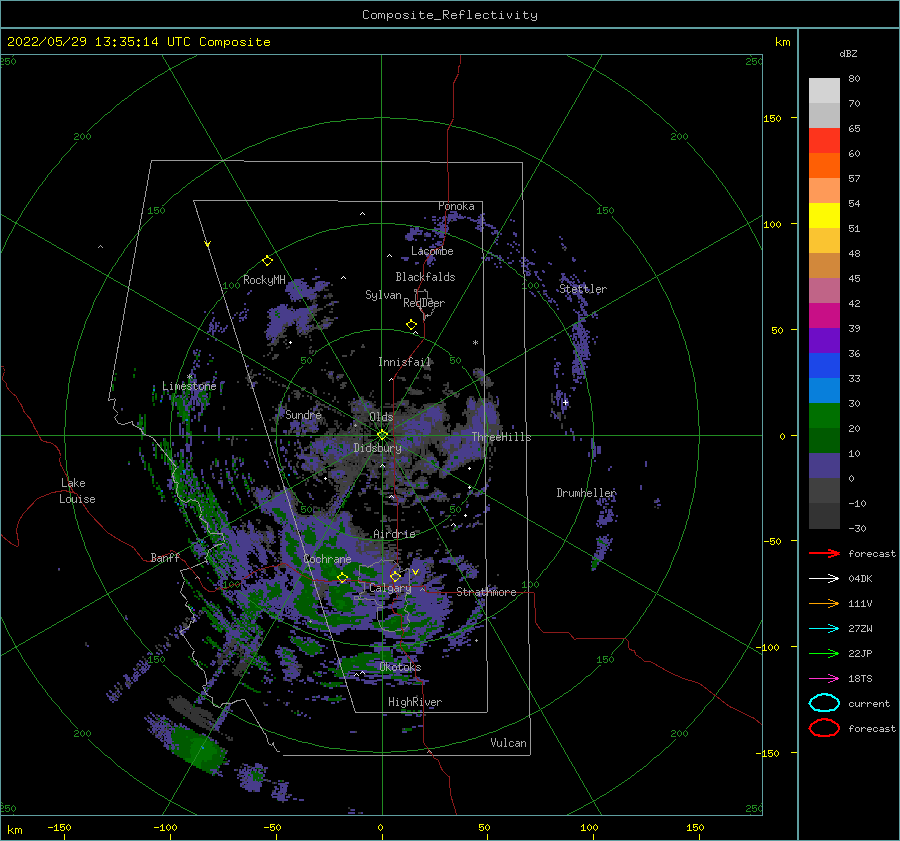900x841 pixels.
Task: Click the Strathmore label
Action: coord(487,592)
